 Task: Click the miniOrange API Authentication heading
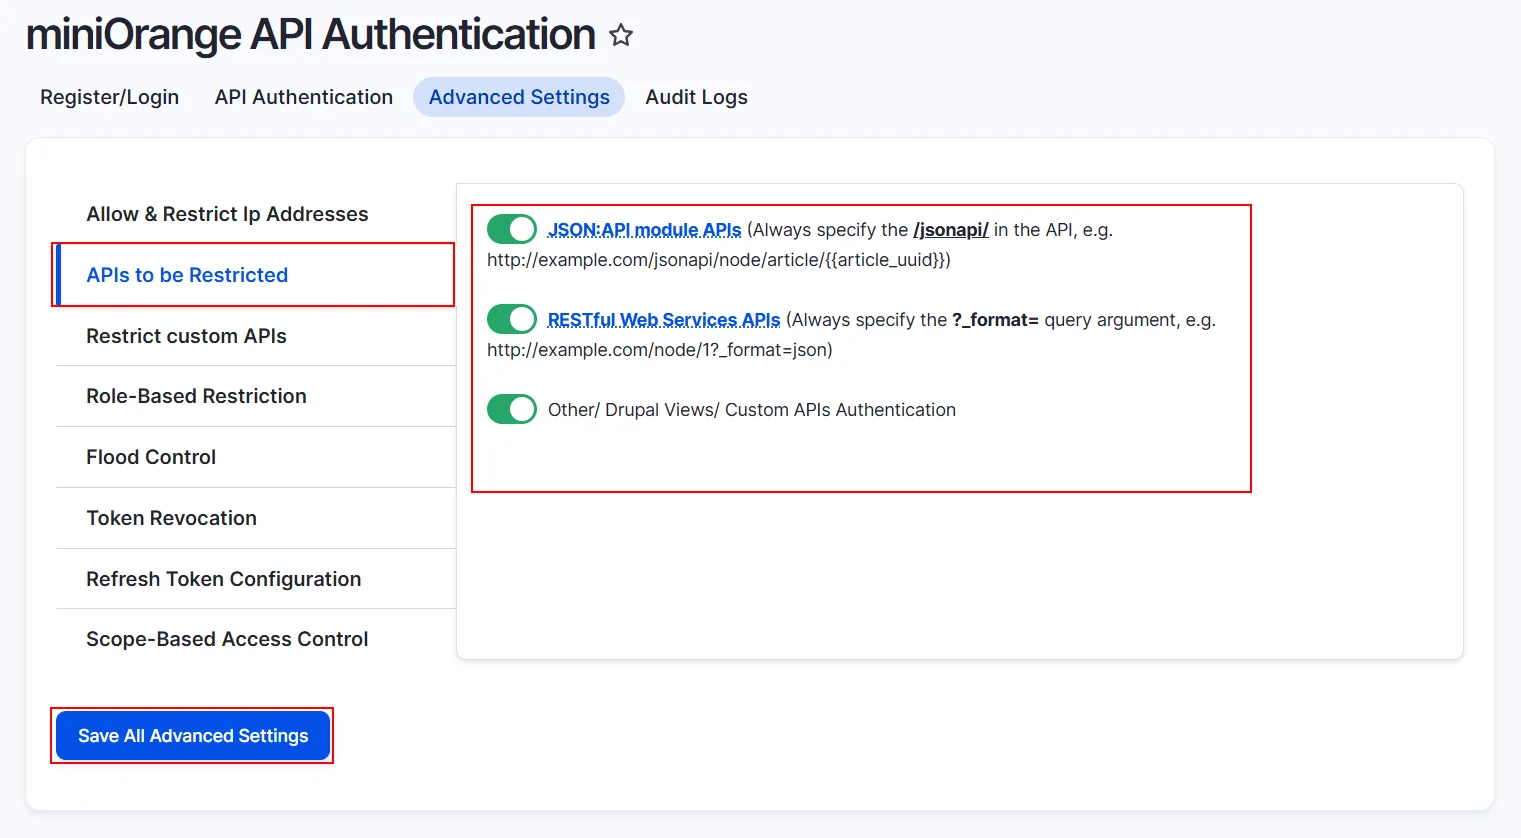tap(310, 34)
